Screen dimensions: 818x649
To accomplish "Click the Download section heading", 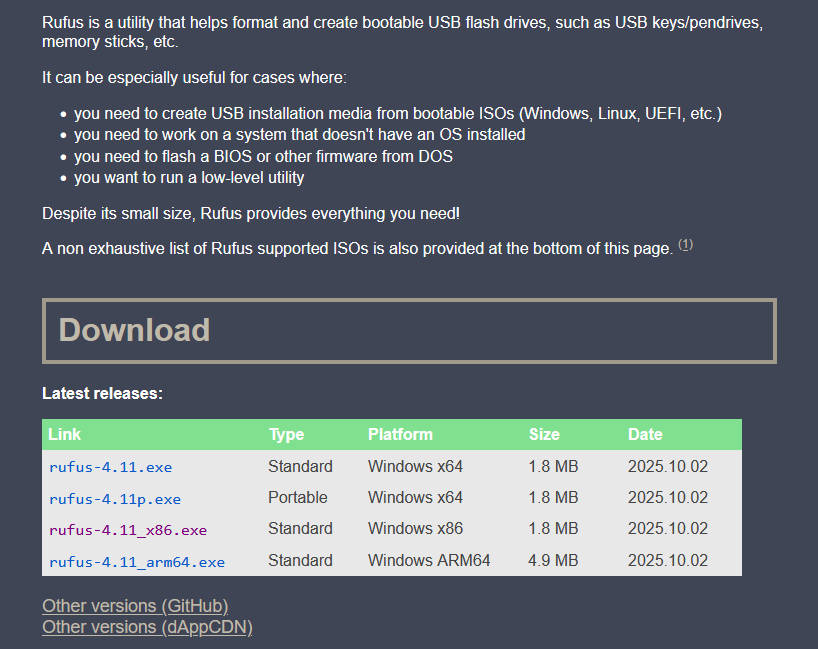I will (x=134, y=330).
